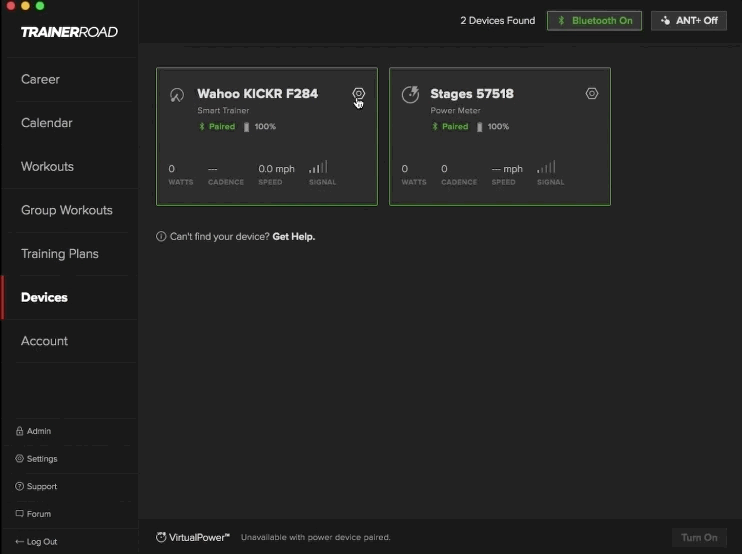The image size is (742, 554).
Task: Open Workouts page
Action: [47, 167]
